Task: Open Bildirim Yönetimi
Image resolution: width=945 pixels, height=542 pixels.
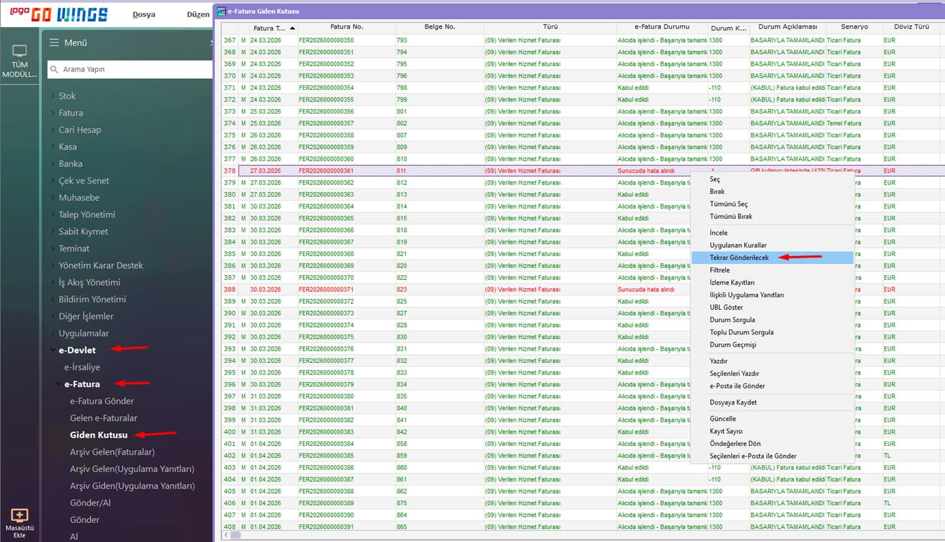Action: (92, 299)
